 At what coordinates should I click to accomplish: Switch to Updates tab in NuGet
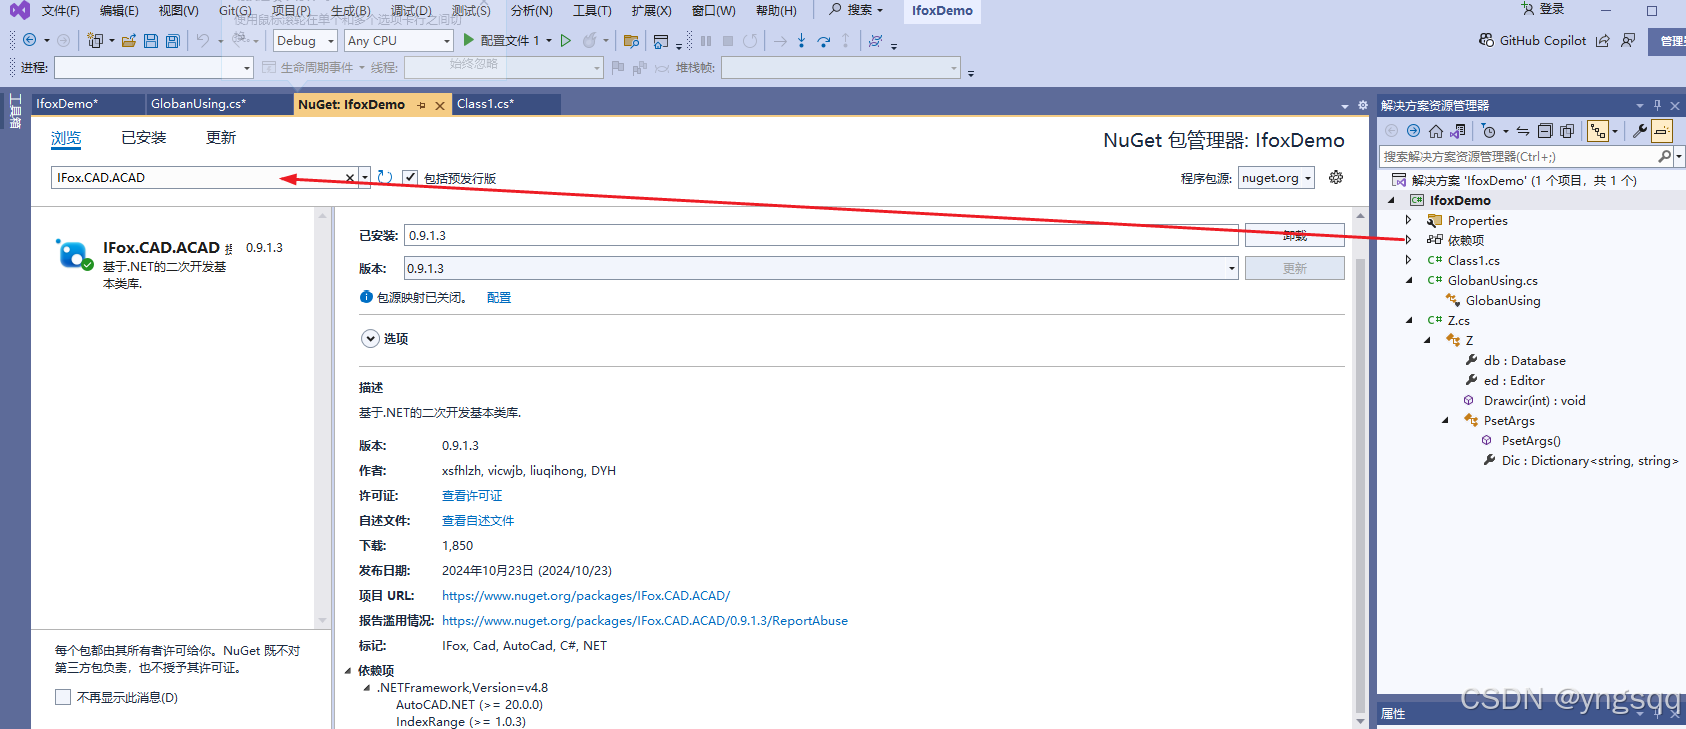point(221,138)
